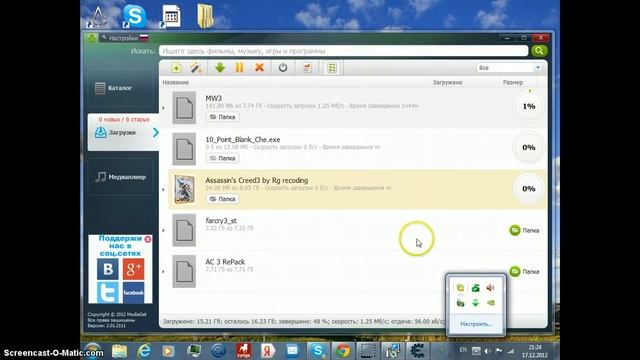Expand the MW3 download row arrow
This screenshot has height=360, width=640.
(164, 108)
